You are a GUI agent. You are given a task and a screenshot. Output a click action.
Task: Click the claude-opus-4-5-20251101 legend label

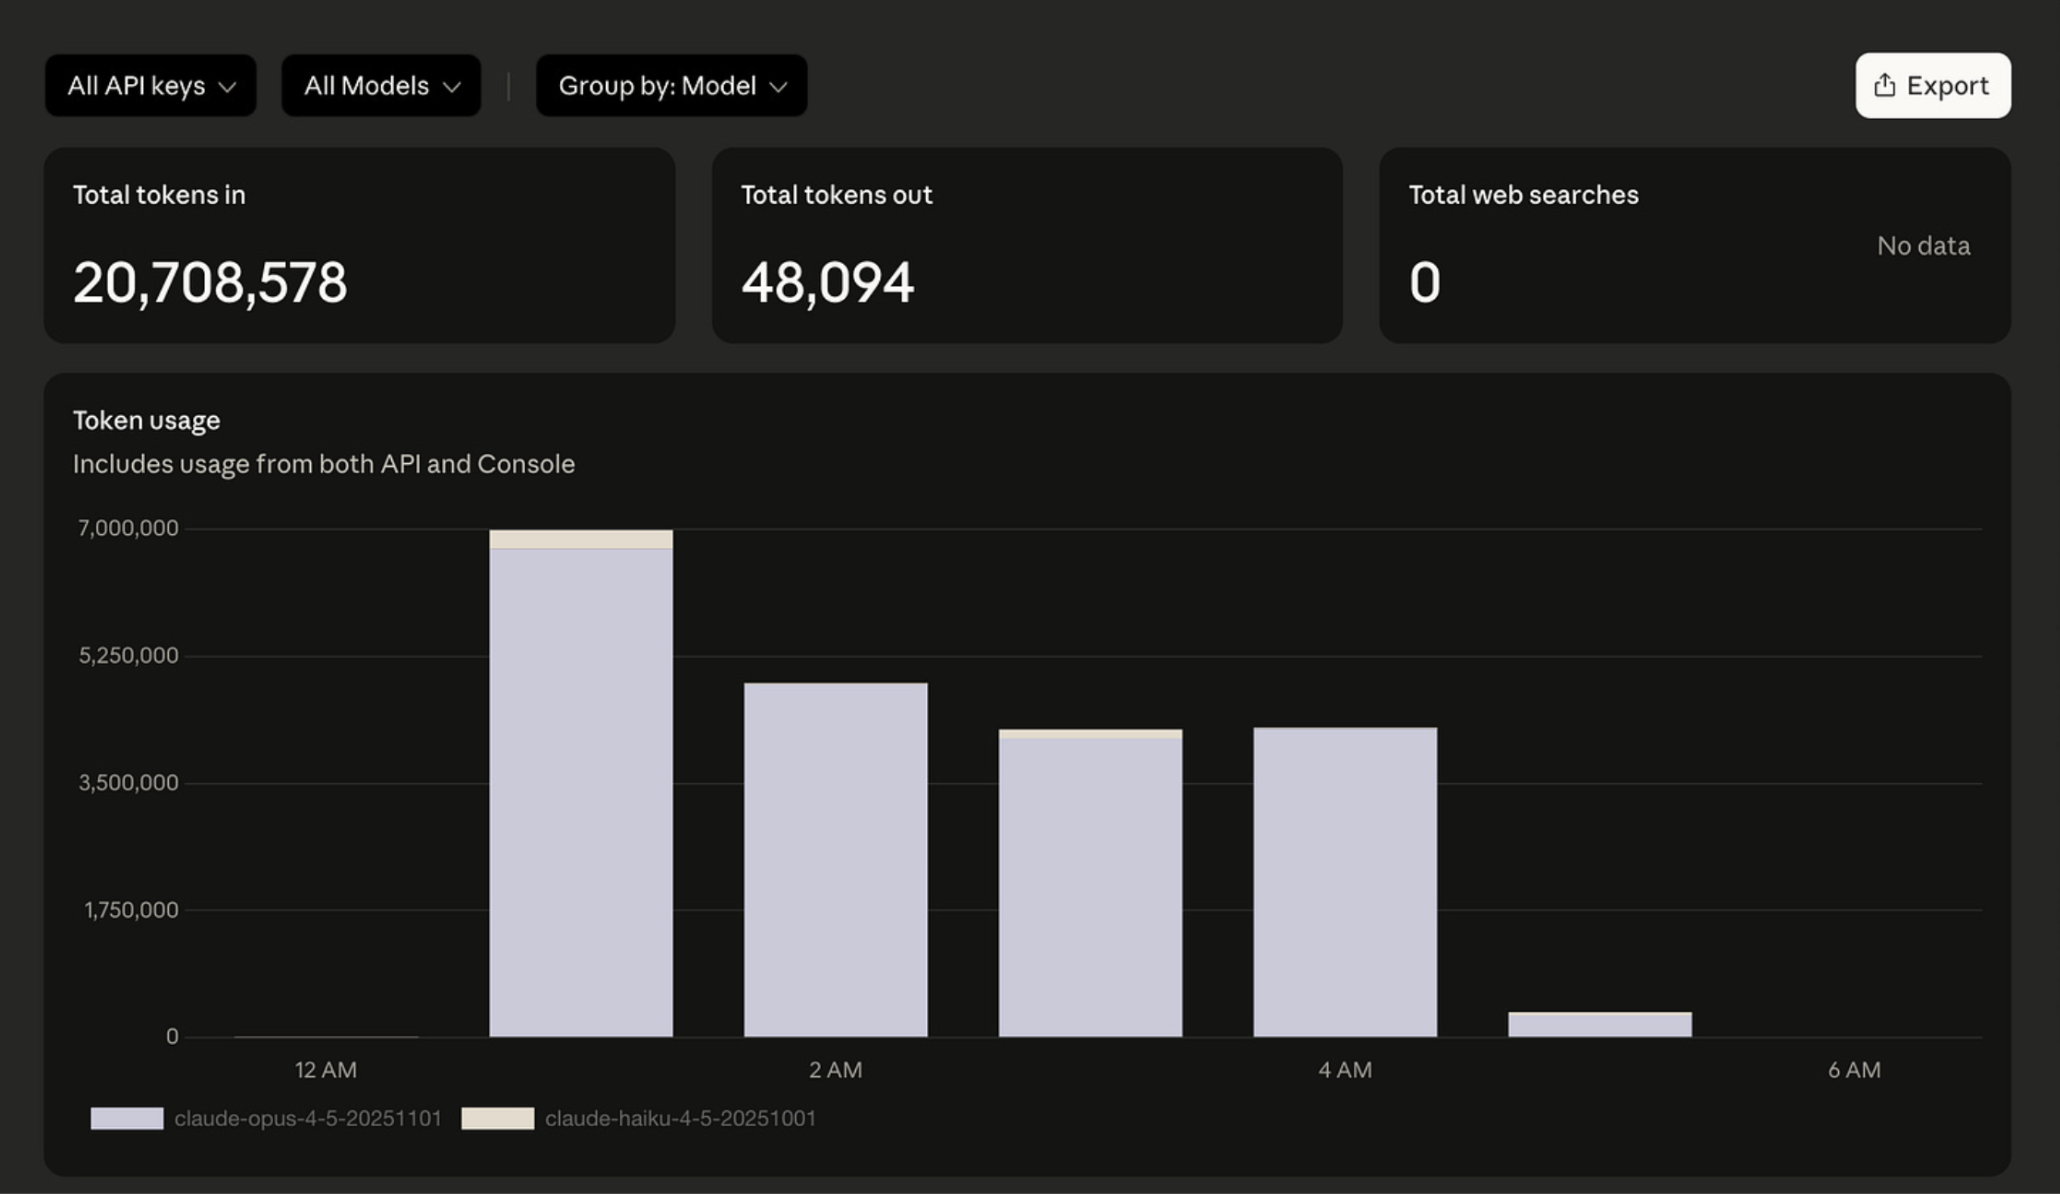click(x=308, y=1118)
